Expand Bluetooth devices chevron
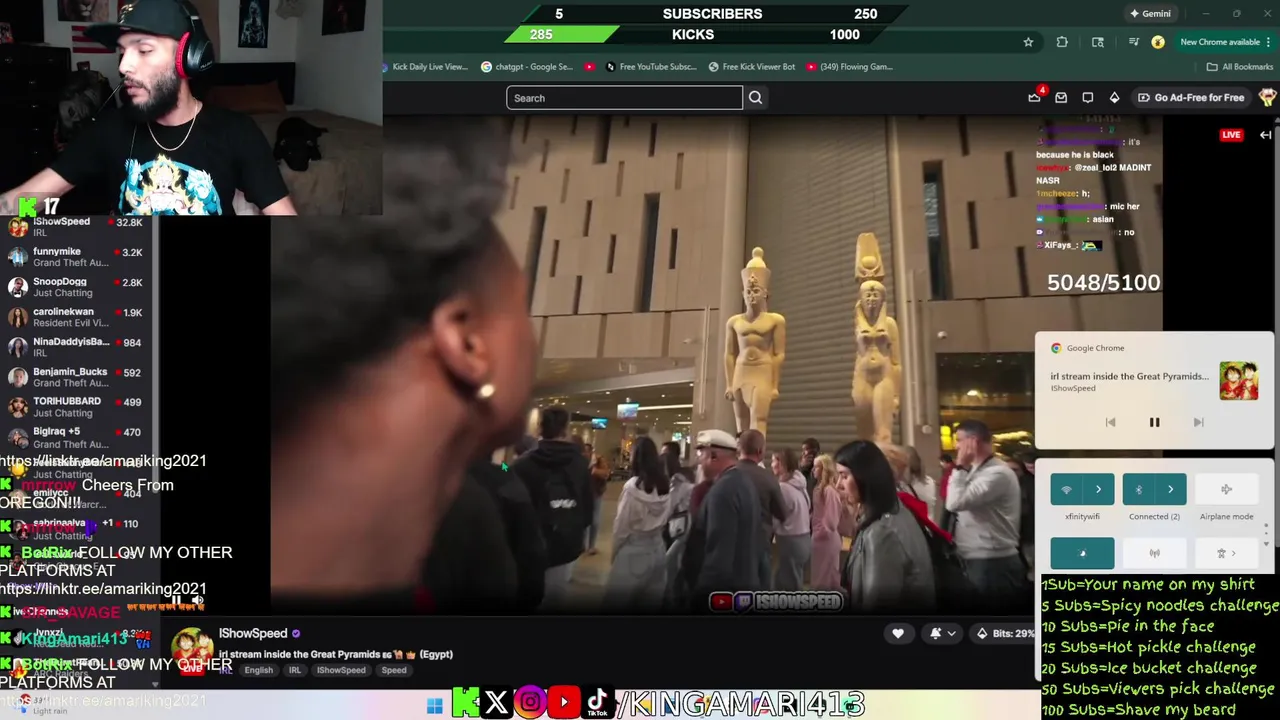The width and height of the screenshot is (1280, 720). pos(1170,489)
